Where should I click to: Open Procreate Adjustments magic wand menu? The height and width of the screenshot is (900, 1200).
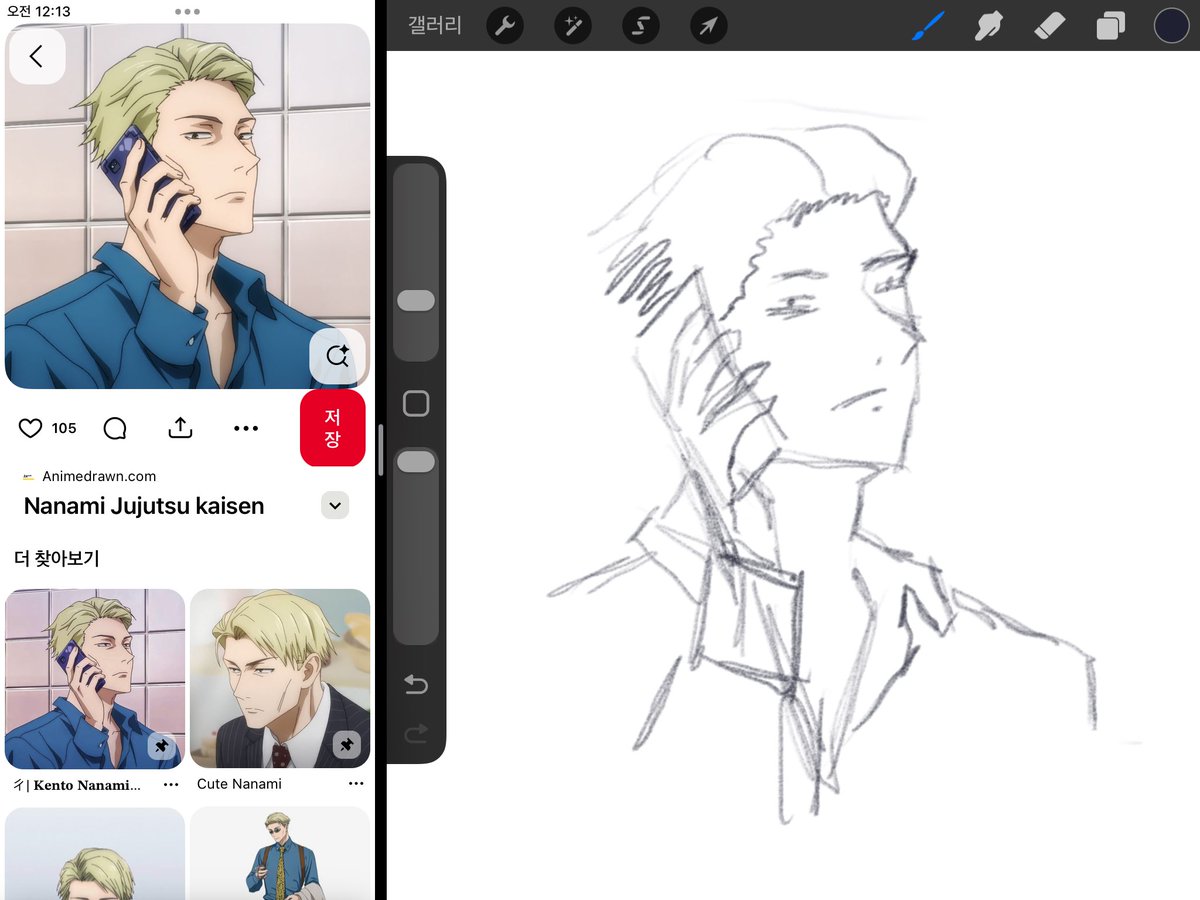[573, 26]
